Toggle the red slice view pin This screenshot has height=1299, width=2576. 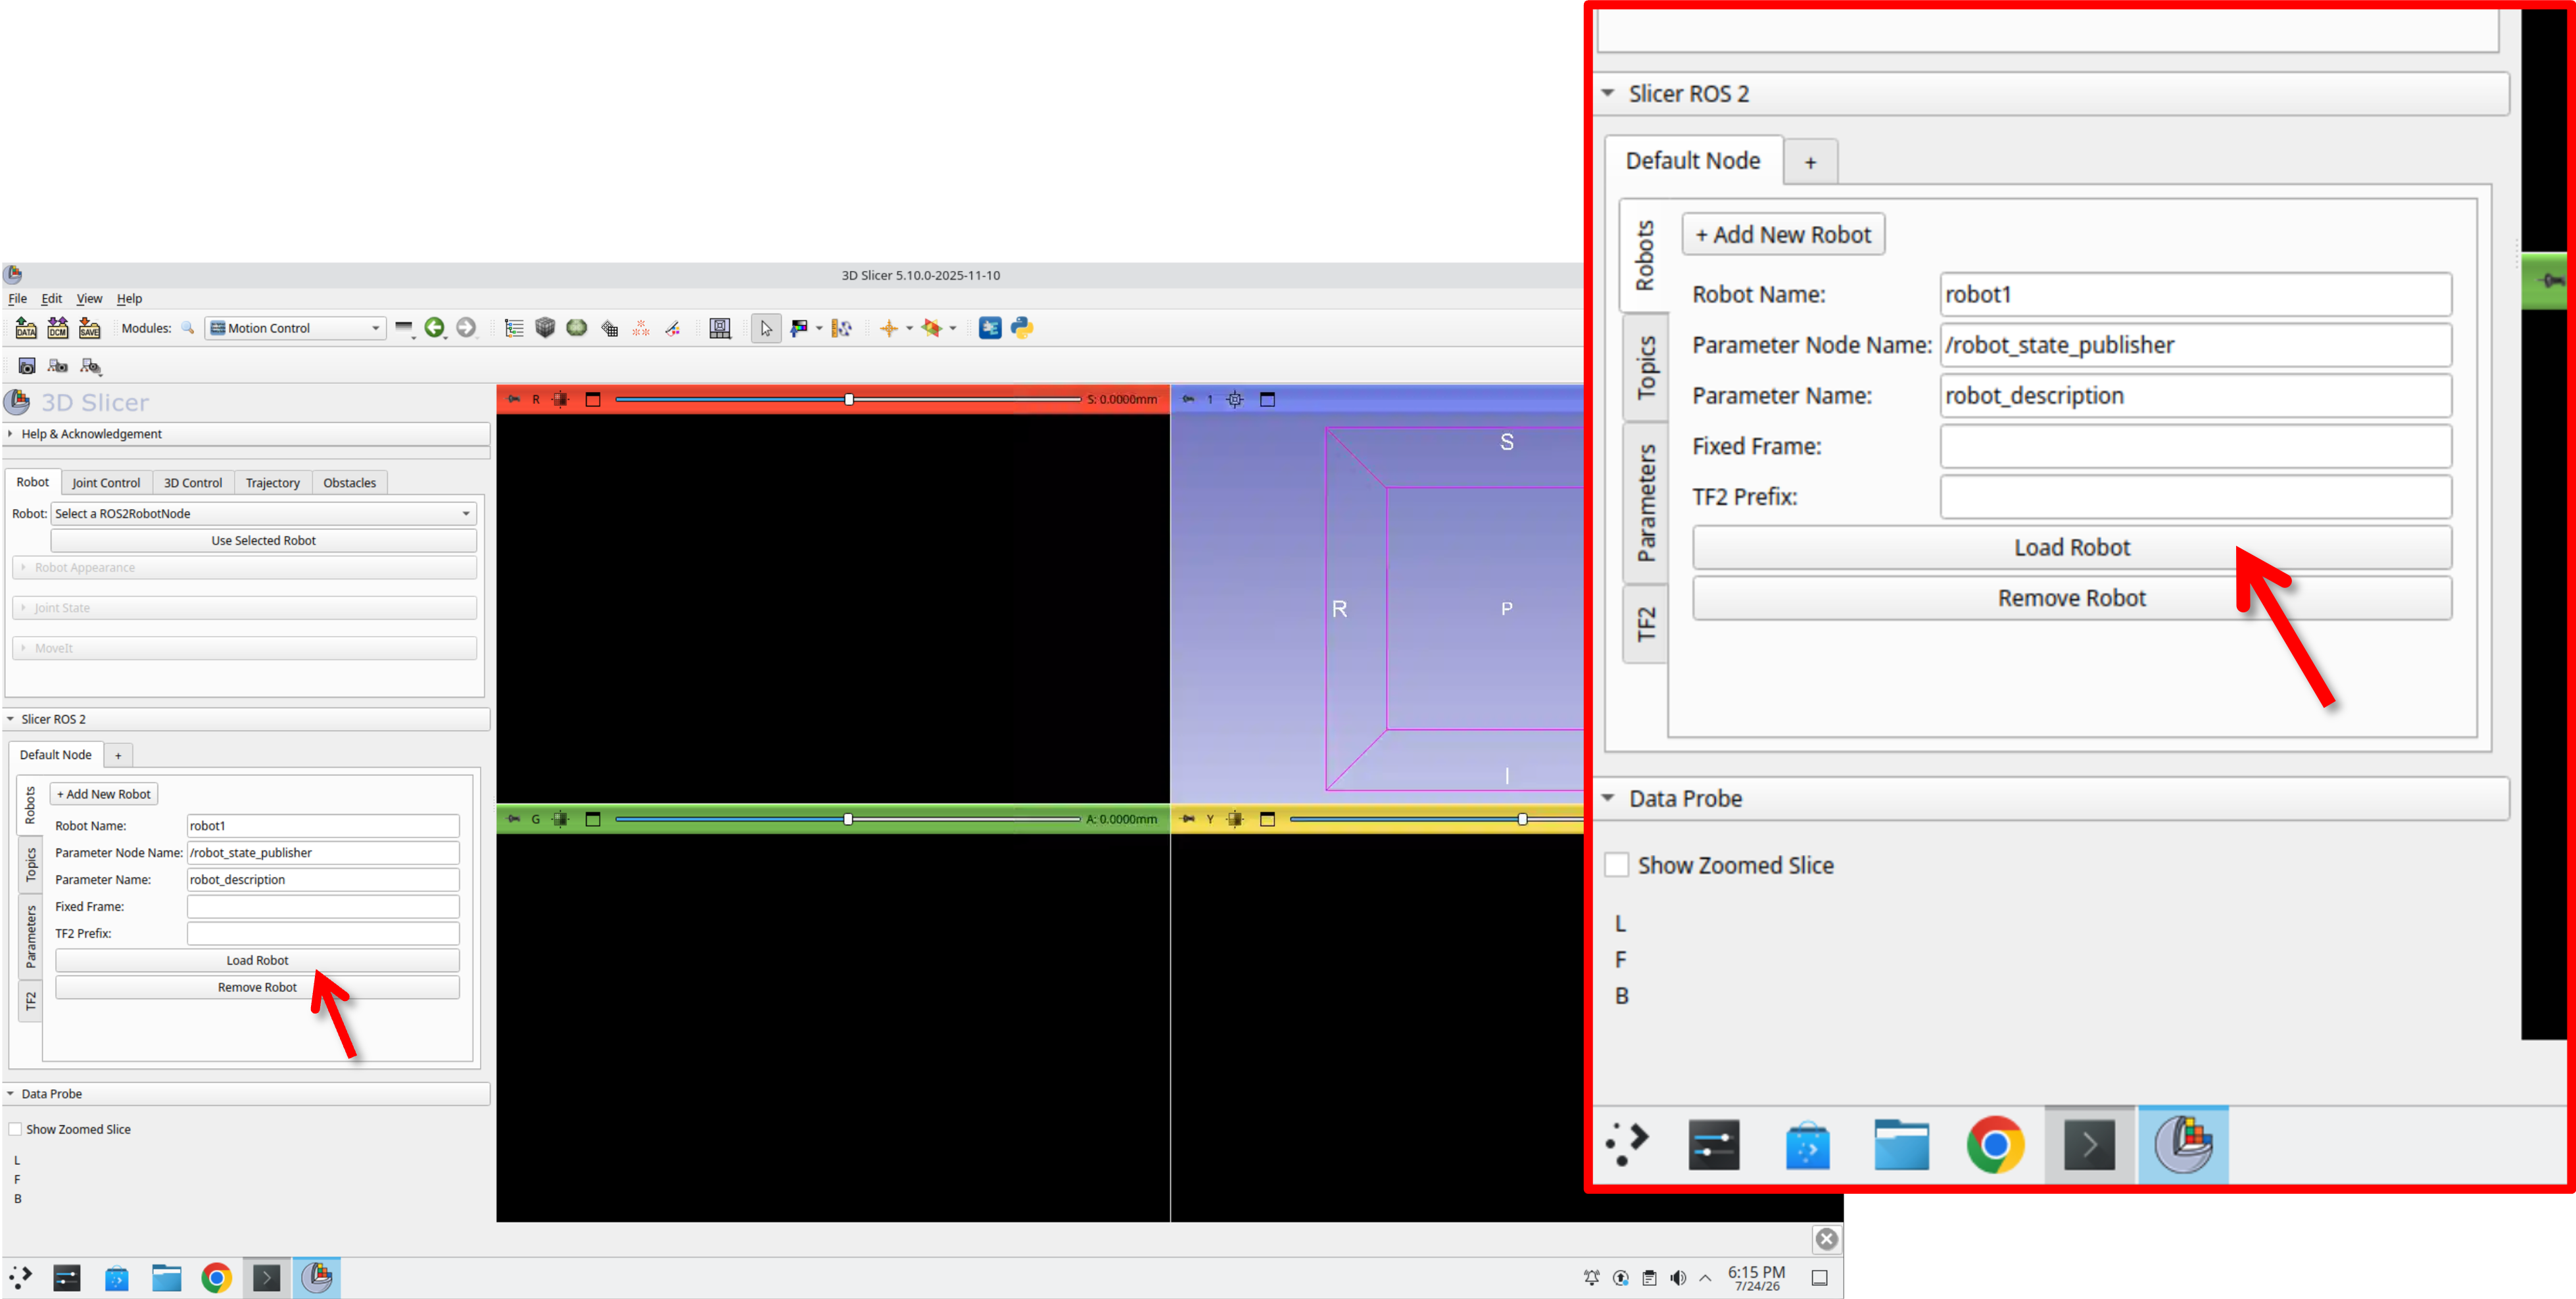pyautogui.click(x=513, y=399)
